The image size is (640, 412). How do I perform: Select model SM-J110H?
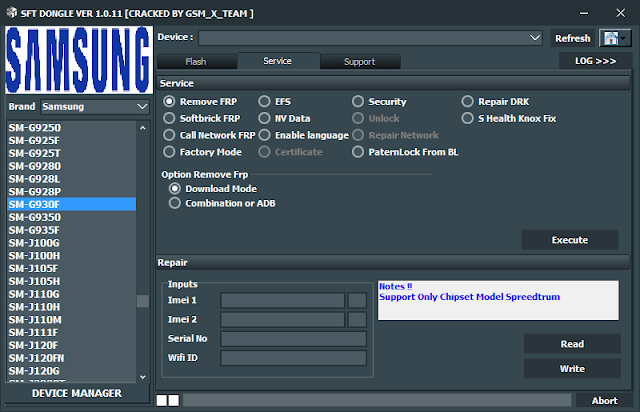71,307
